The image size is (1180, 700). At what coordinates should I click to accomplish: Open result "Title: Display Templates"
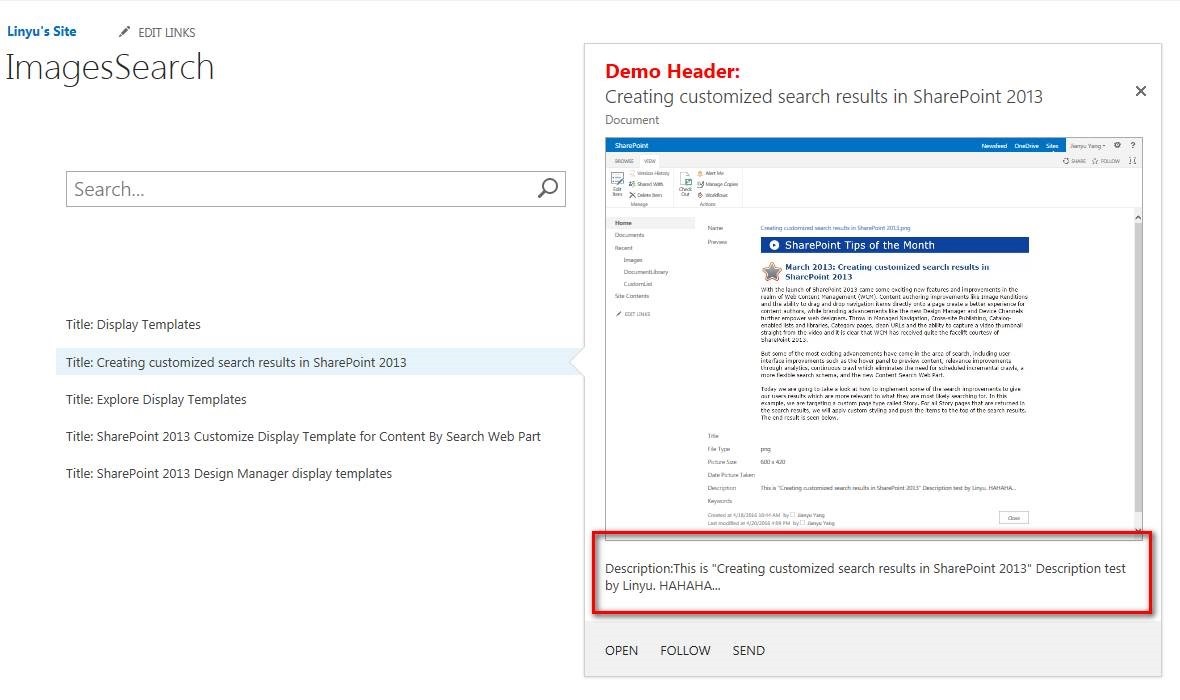pyautogui.click(x=133, y=324)
